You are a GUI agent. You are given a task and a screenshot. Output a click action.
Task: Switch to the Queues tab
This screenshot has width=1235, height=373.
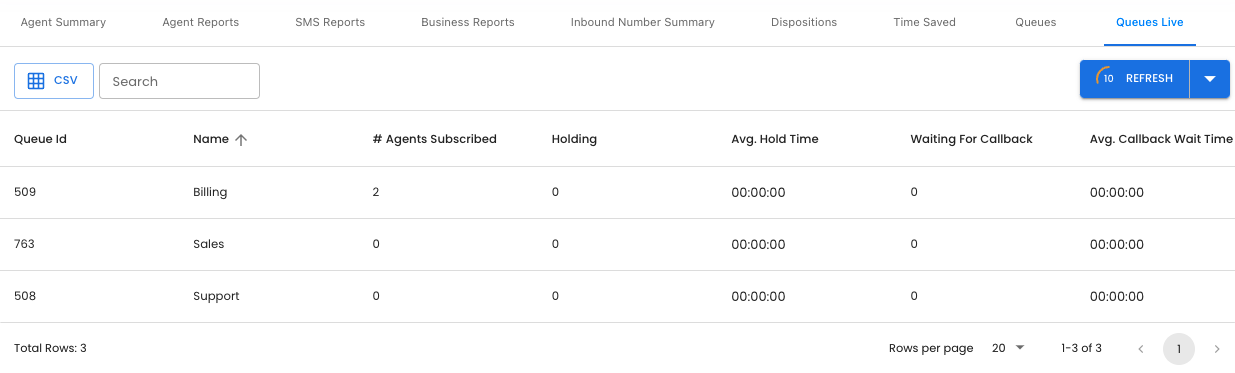click(x=1035, y=22)
